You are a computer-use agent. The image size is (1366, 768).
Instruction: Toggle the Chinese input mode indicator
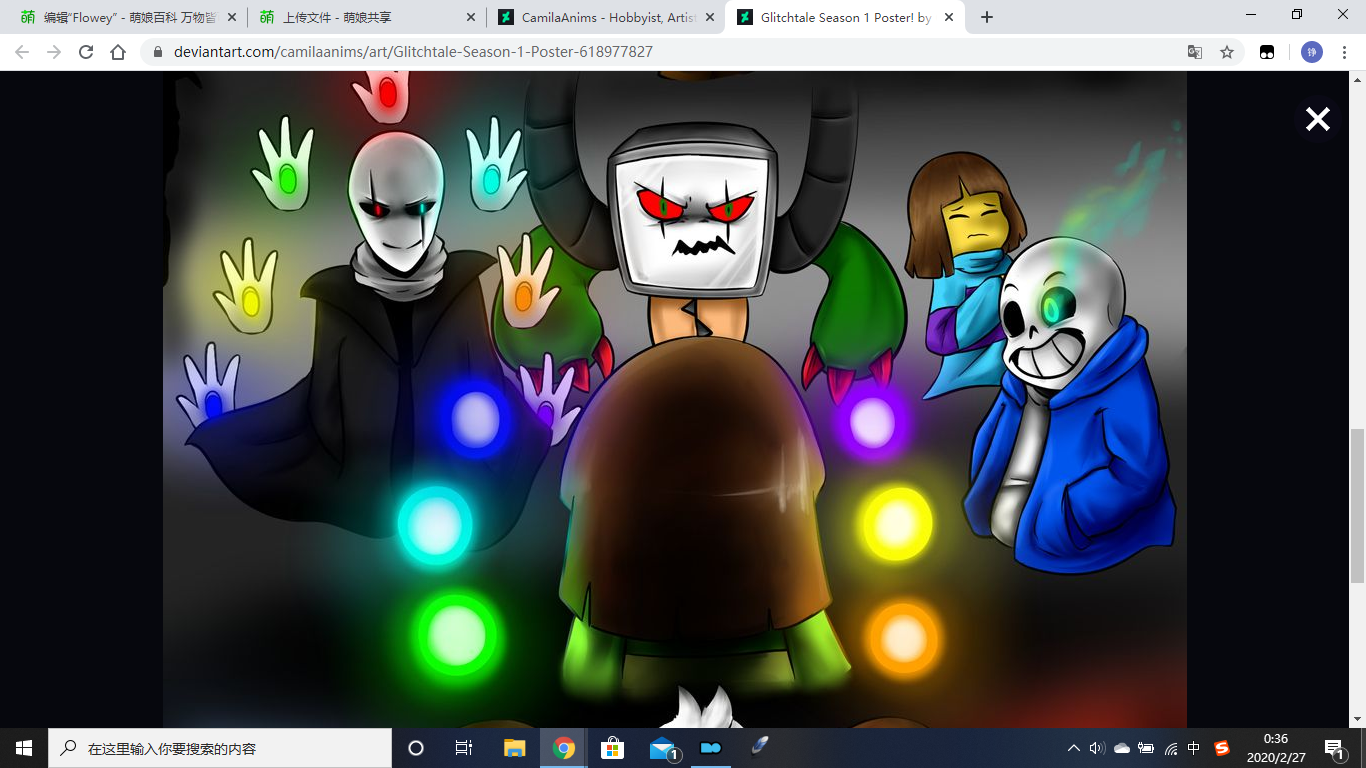pos(1194,748)
